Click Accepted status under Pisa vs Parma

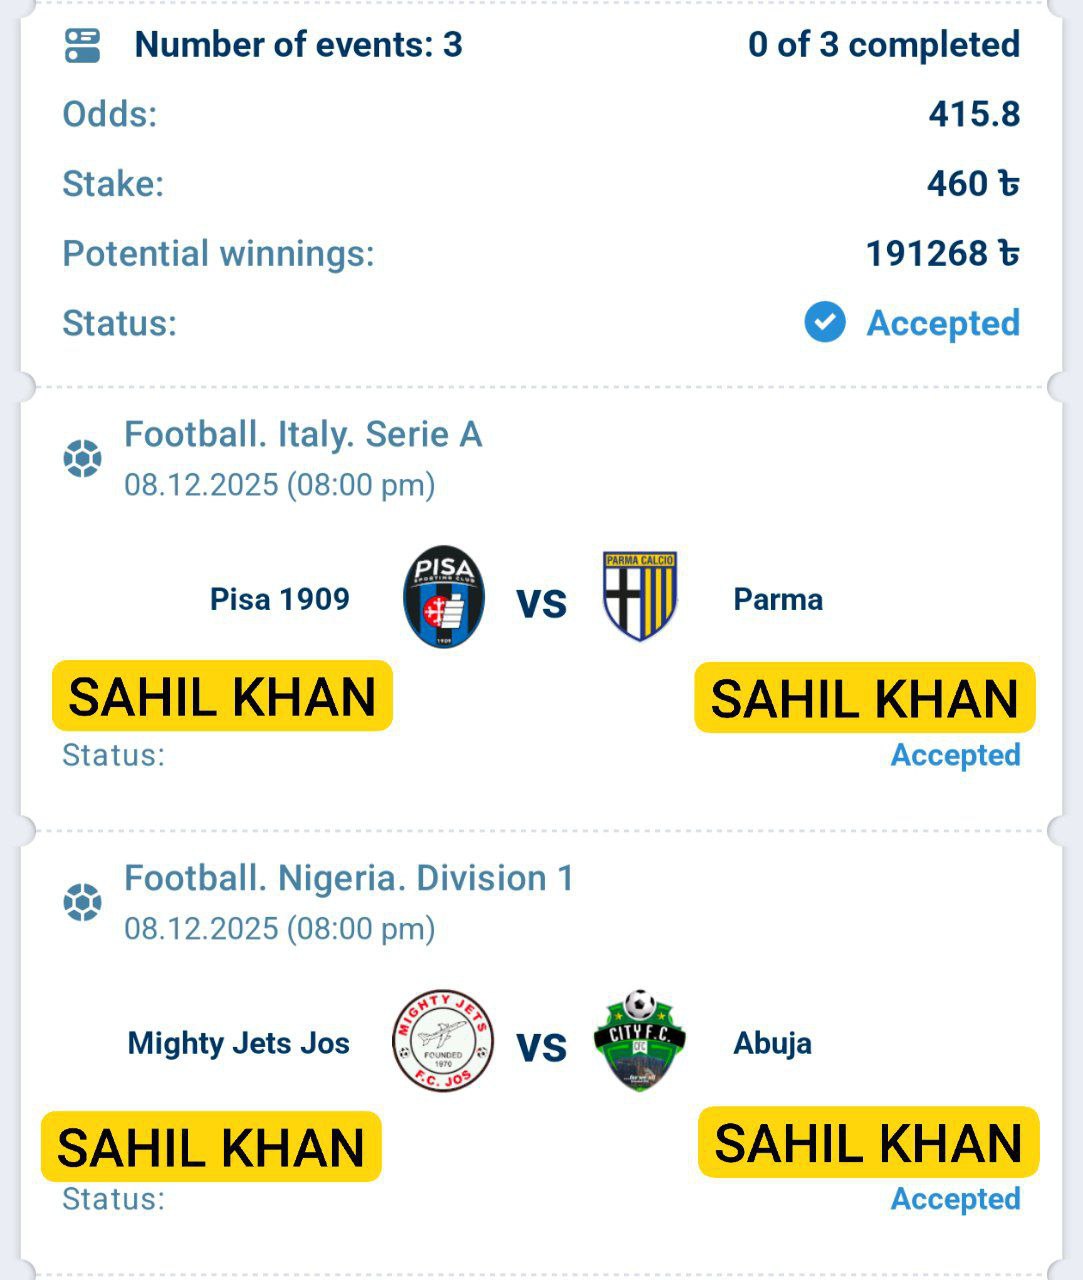955,755
